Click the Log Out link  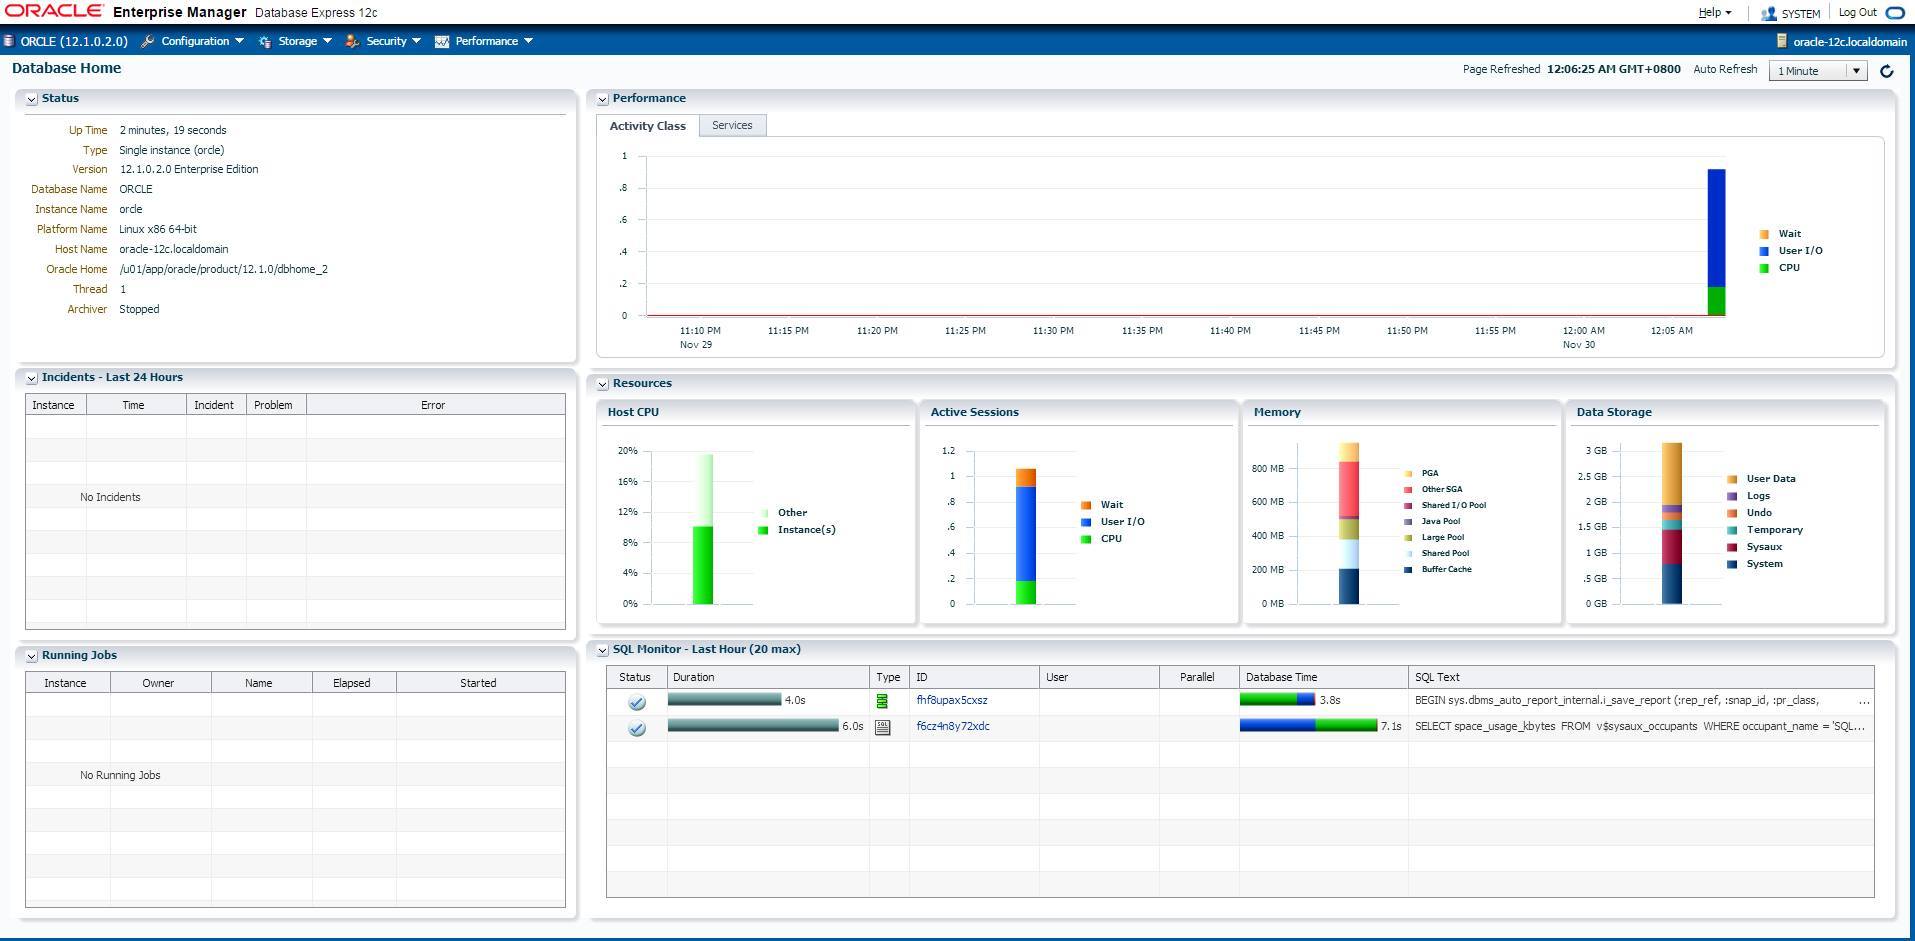1857,13
